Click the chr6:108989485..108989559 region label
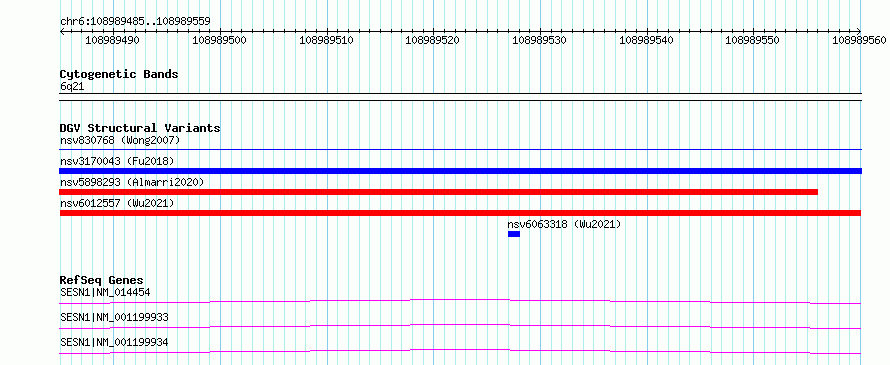Screen dimensions: 890x365 point(135,22)
